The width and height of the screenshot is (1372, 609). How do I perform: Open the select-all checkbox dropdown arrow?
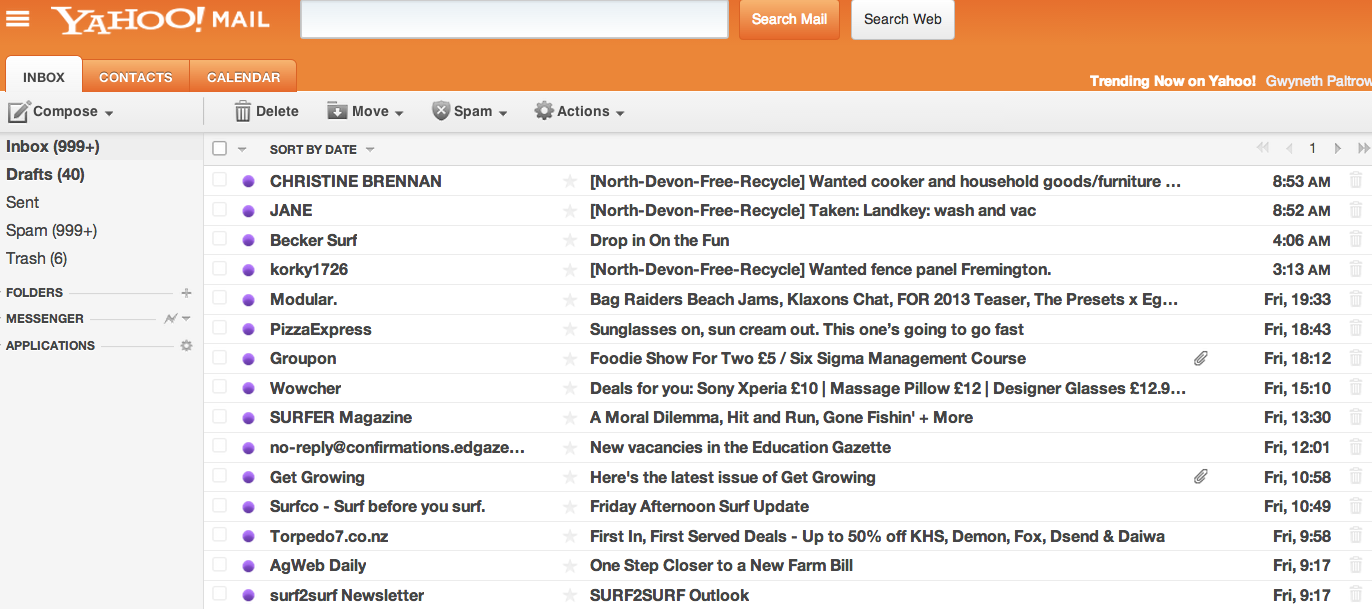click(241, 150)
